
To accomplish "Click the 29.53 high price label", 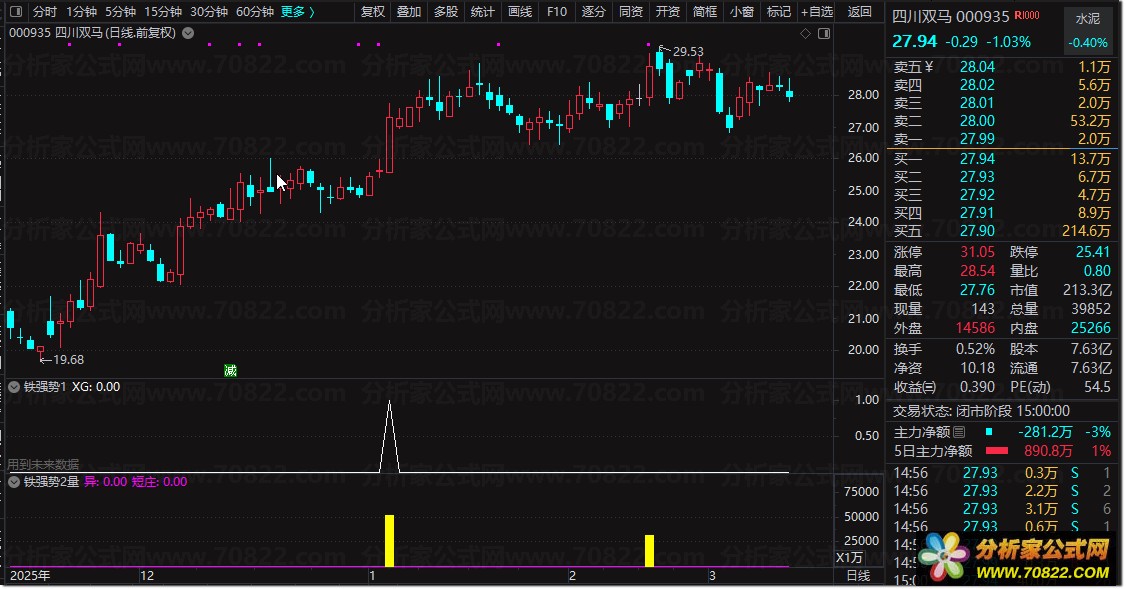I will 688,52.
